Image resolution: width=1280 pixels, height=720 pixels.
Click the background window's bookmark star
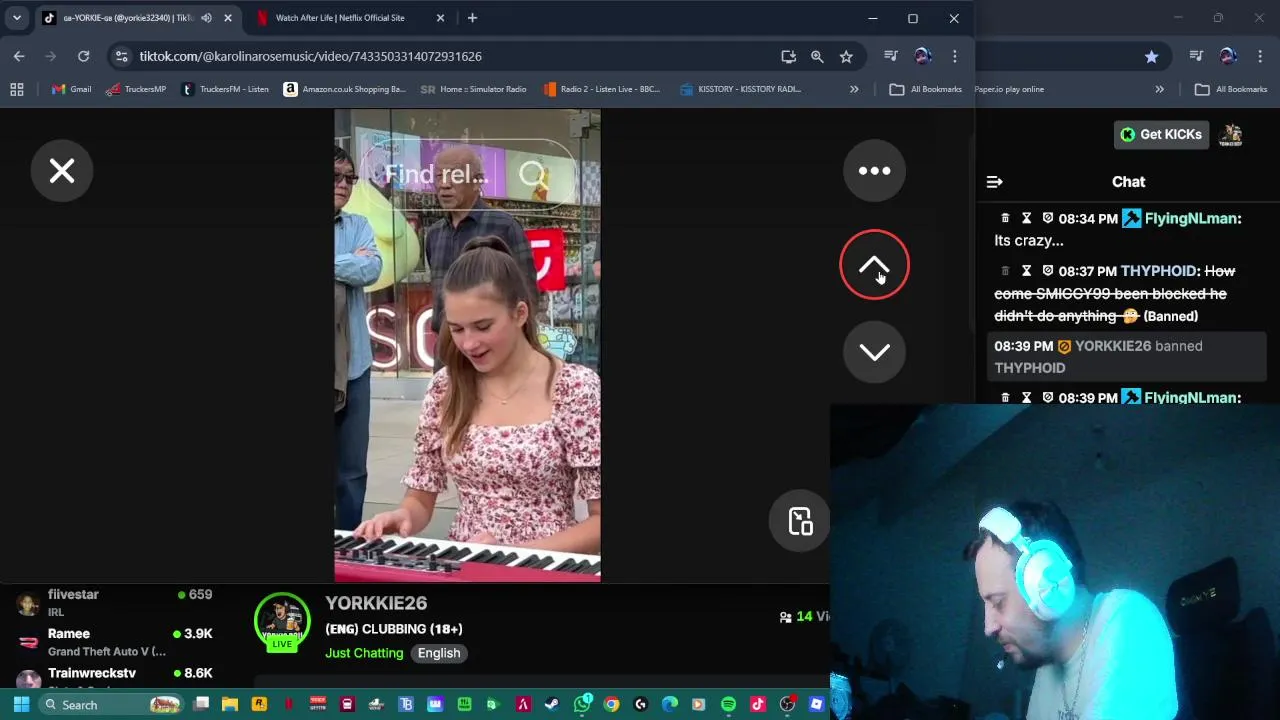1151,57
